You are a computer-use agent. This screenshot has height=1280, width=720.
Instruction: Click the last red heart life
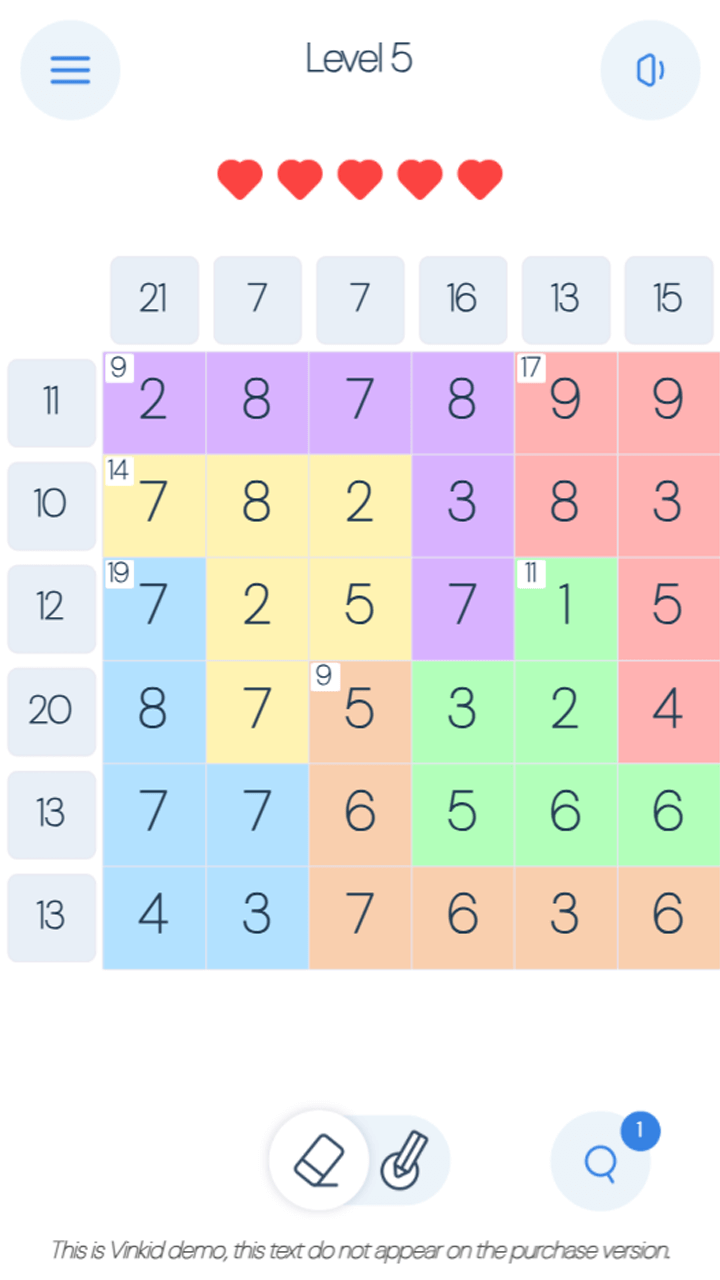click(480, 180)
